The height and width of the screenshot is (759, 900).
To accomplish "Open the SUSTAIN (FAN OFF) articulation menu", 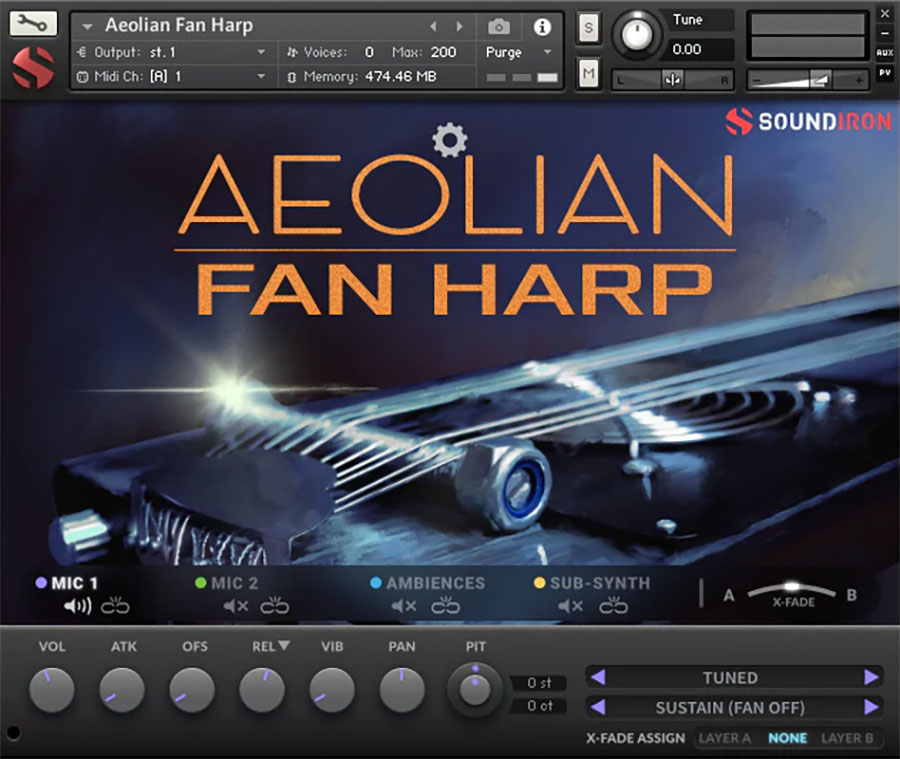I will [x=730, y=707].
